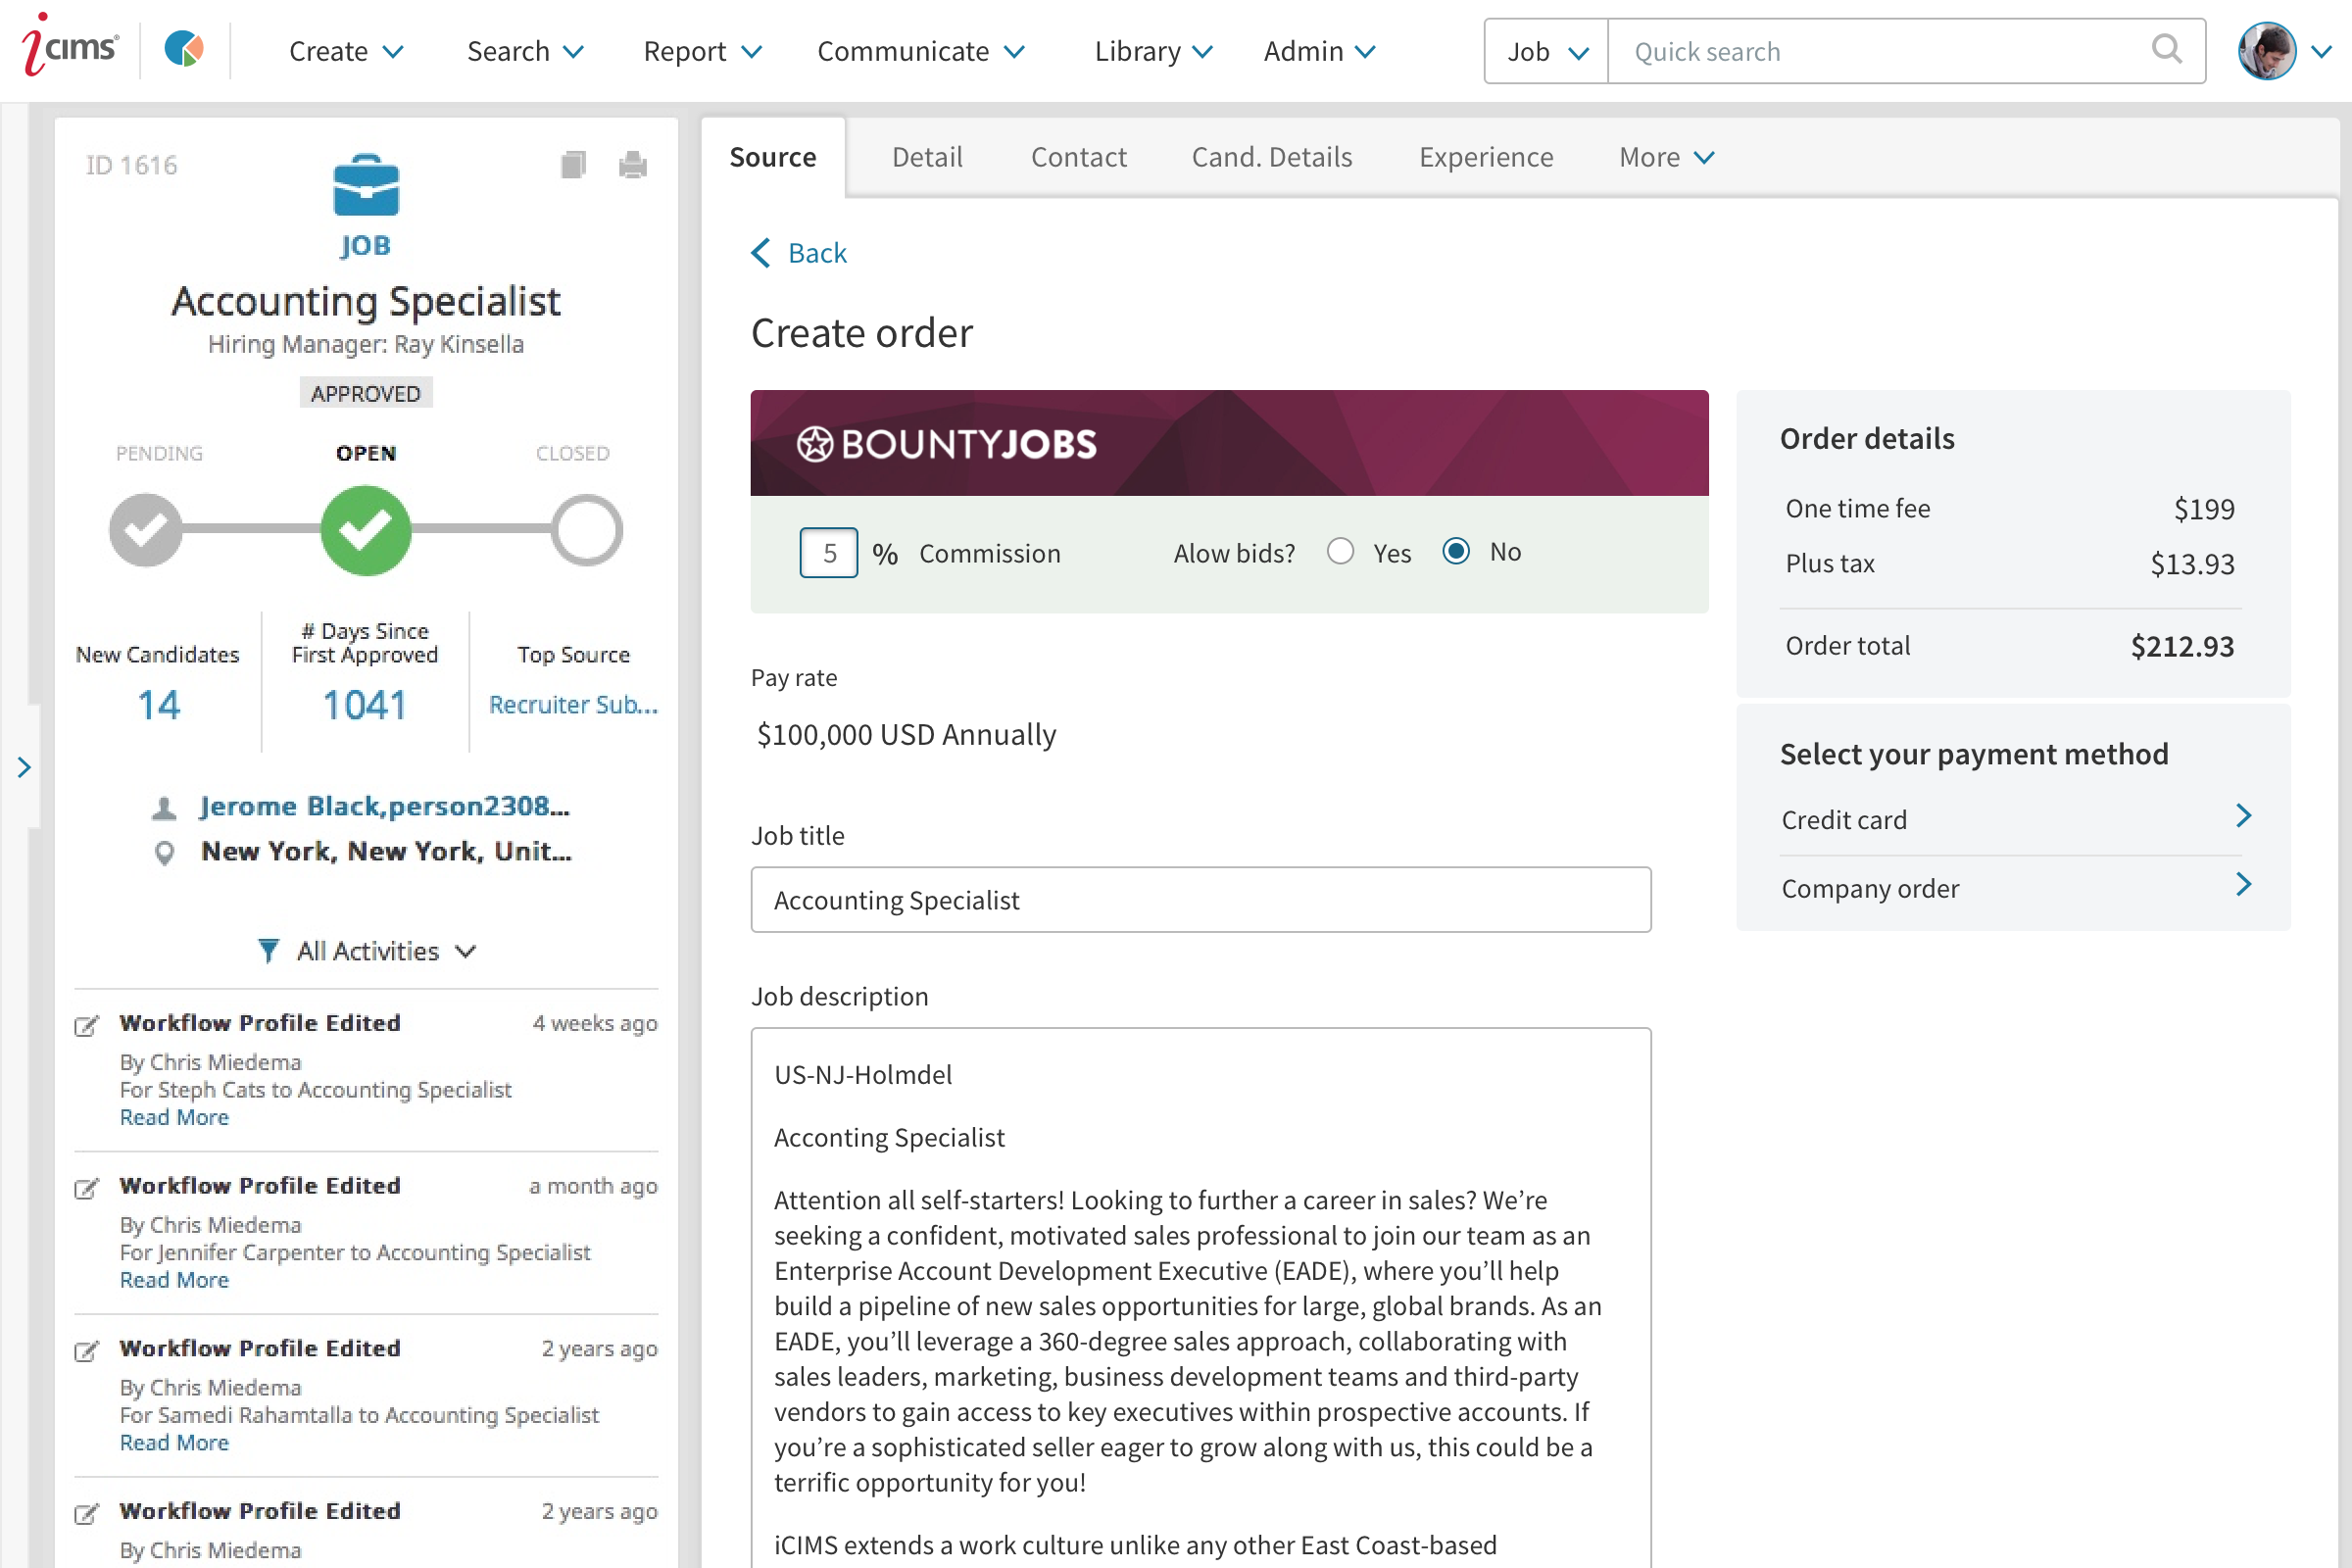Open the Jerome Black recruiter link
Screen dimensions: 2352x1568
385,806
